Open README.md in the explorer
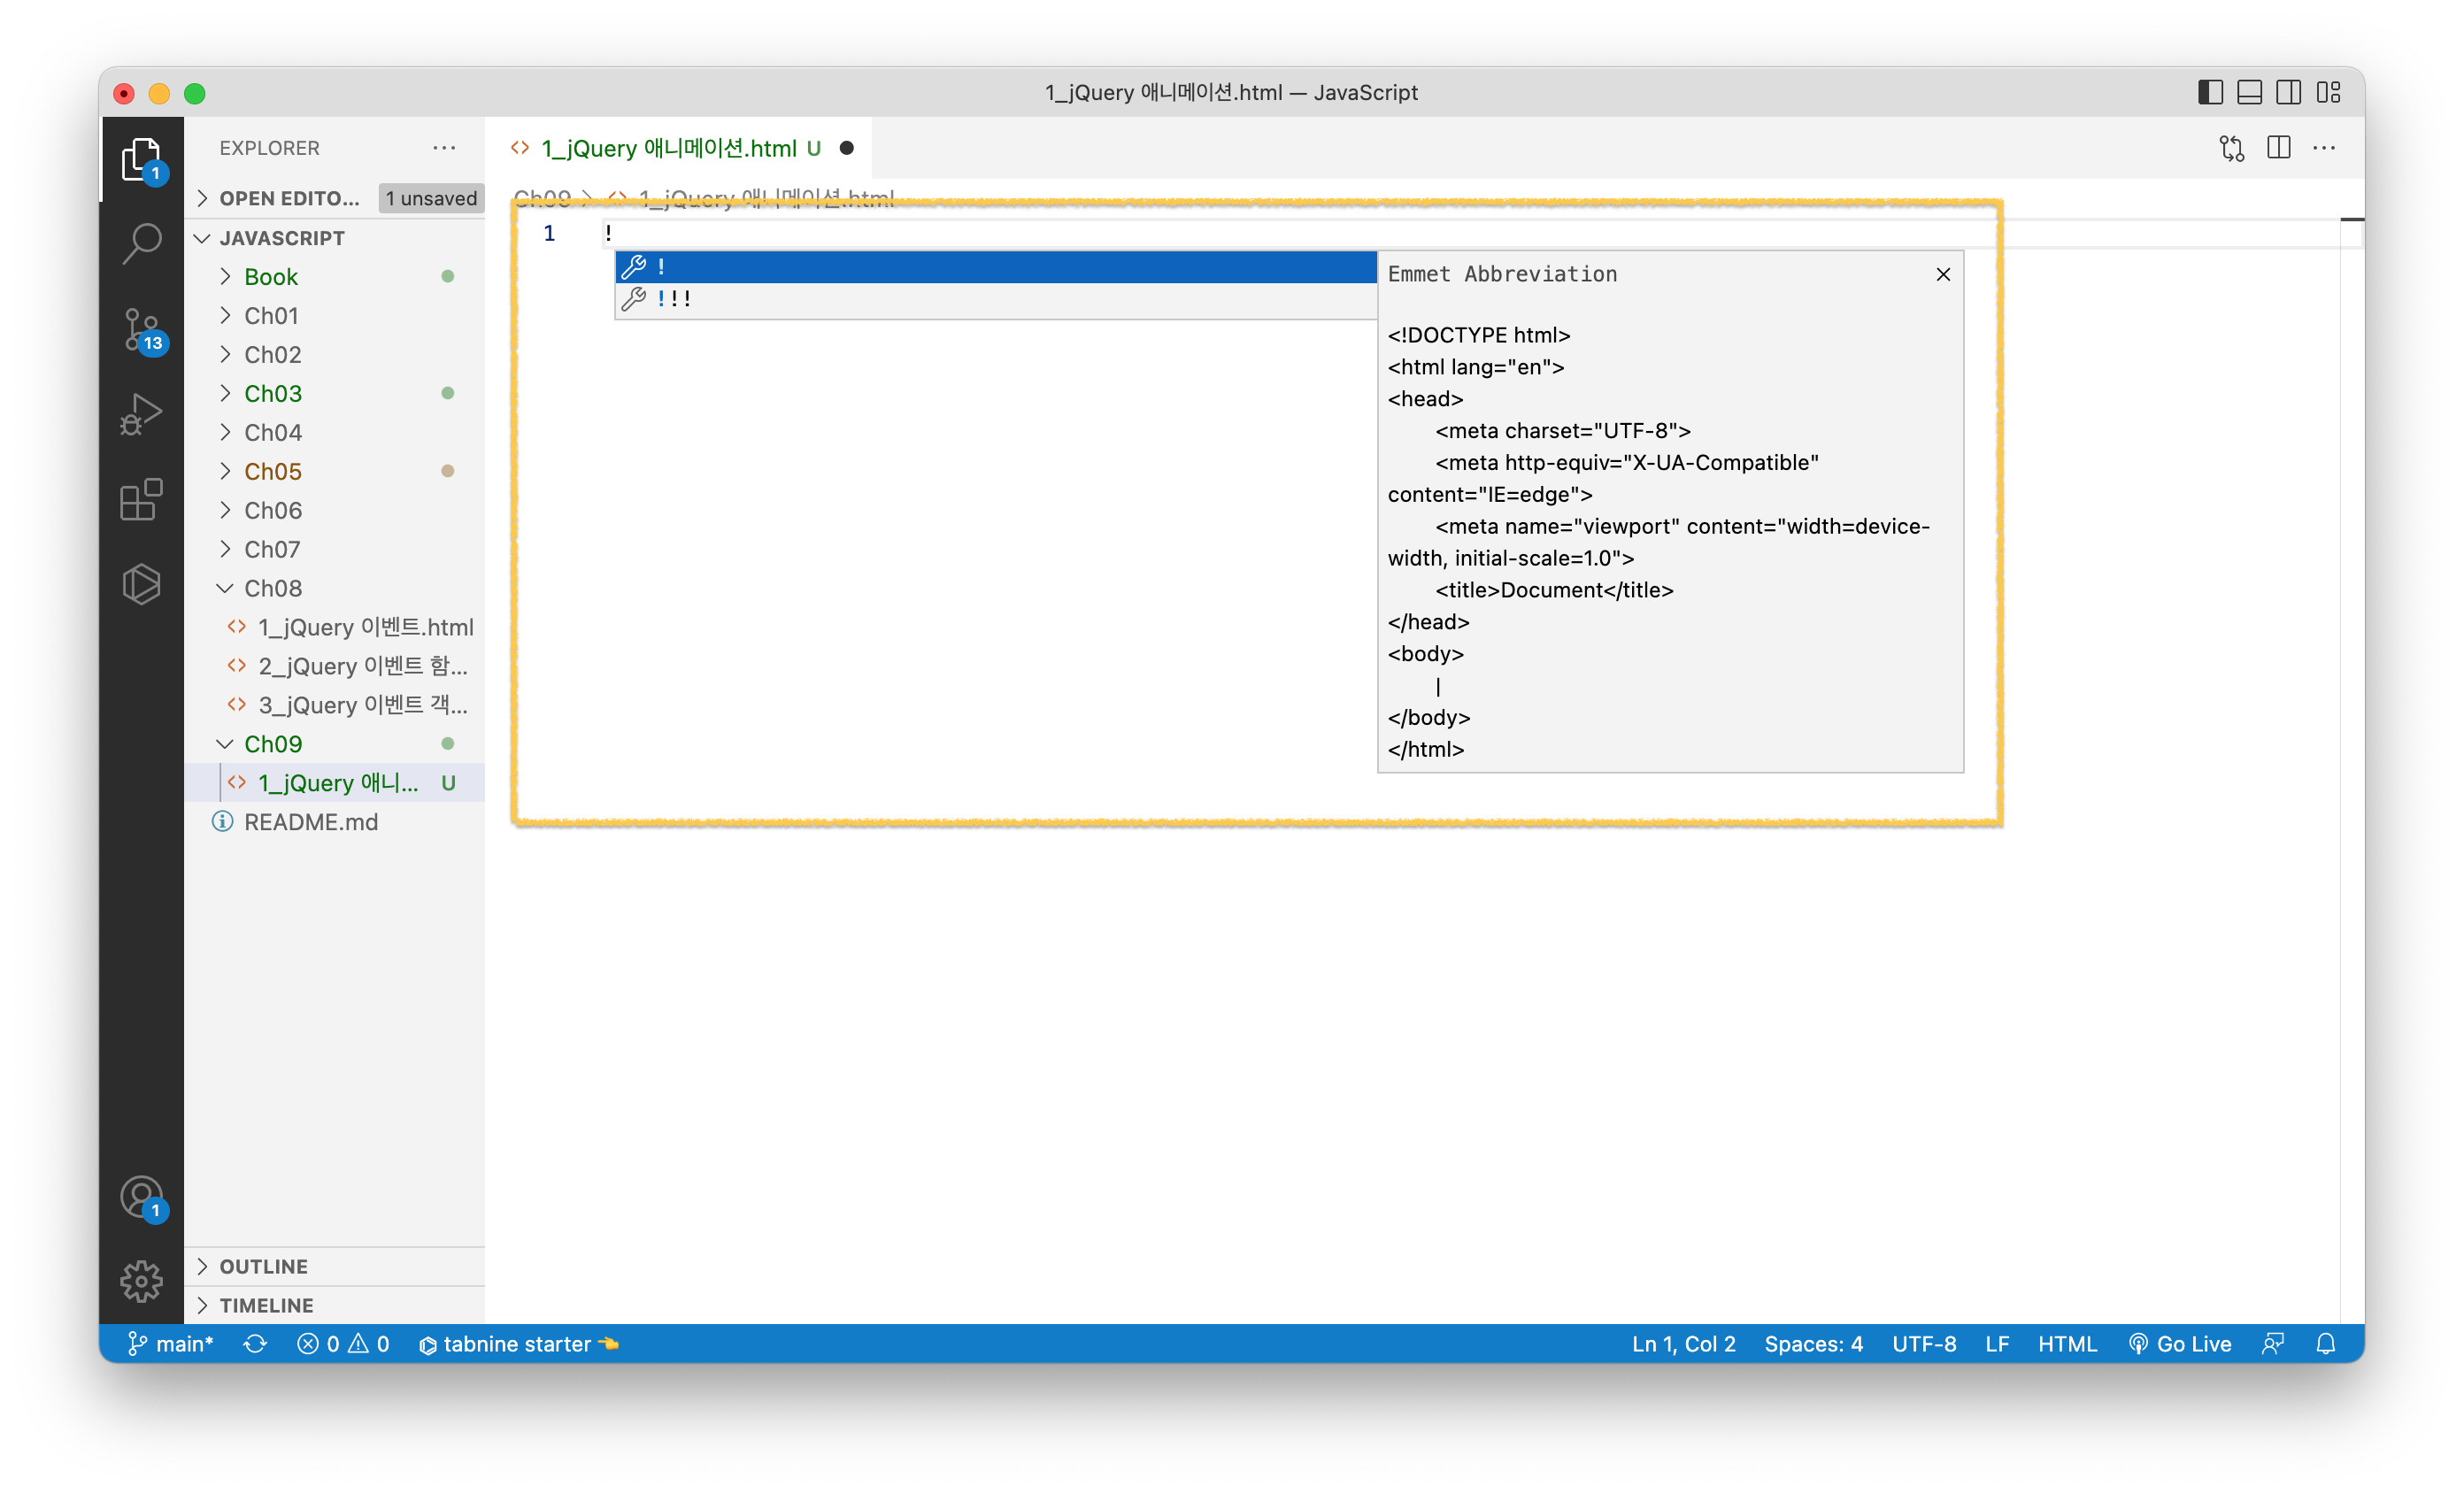Viewport: 2464px width, 1494px height. click(x=311, y=822)
